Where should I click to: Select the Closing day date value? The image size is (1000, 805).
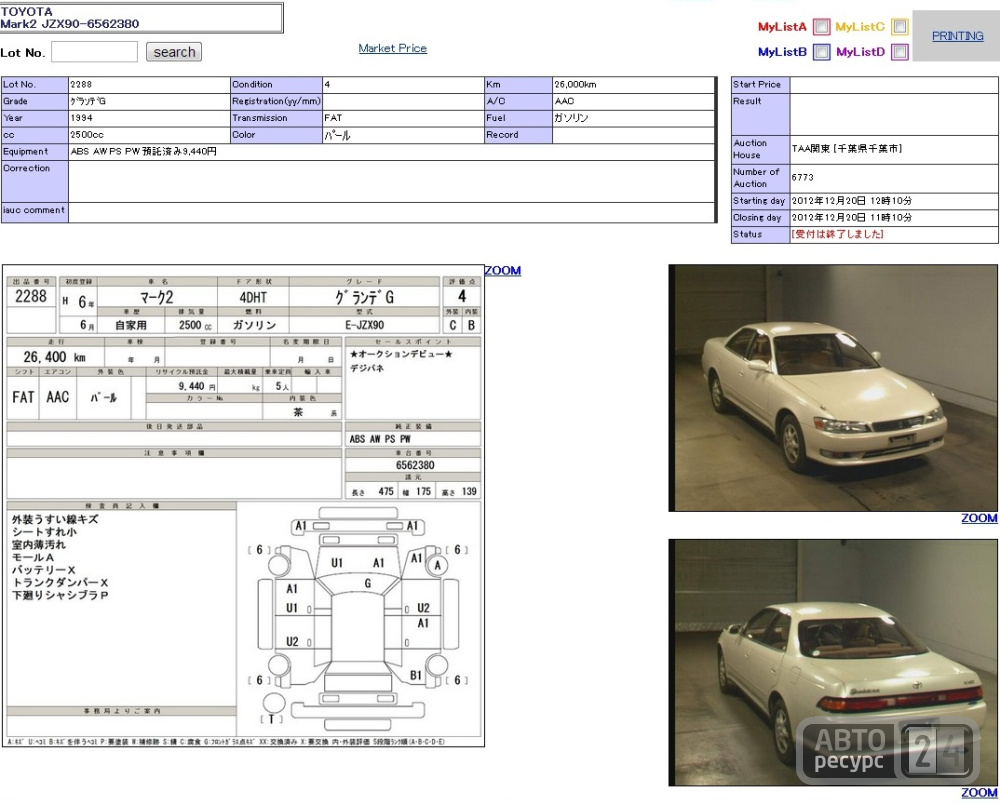[851, 218]
